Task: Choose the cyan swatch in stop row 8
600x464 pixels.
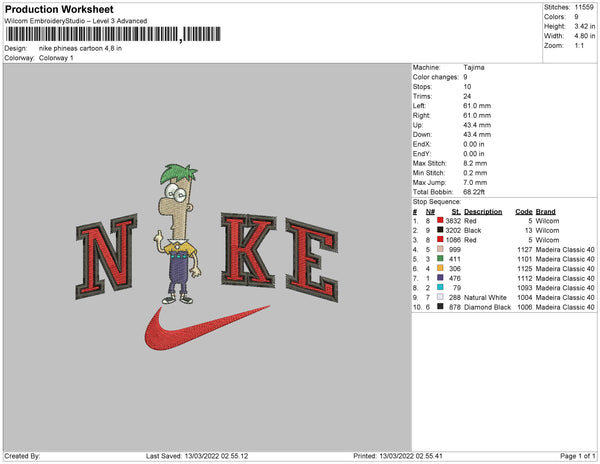Action: (440, 287)
